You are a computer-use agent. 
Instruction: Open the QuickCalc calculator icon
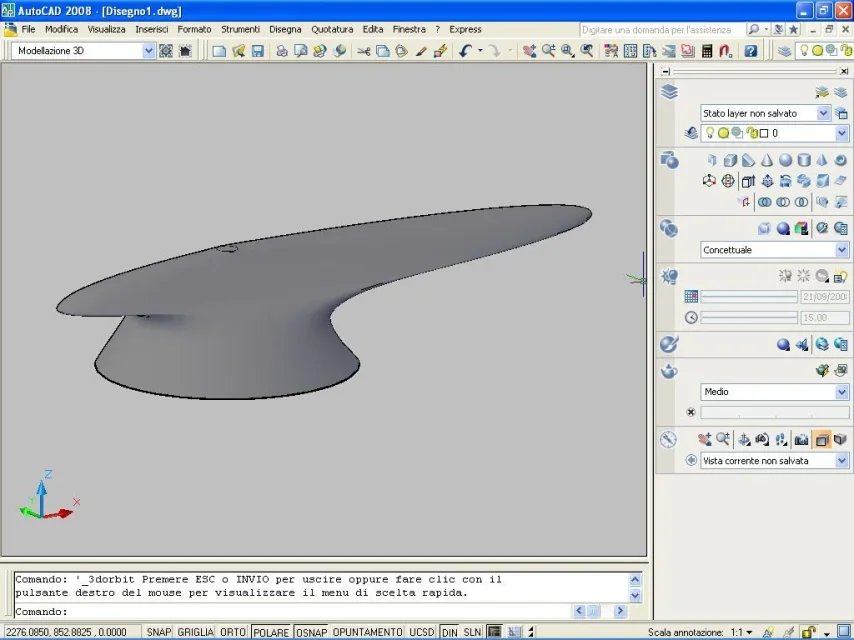pos(707,51)
